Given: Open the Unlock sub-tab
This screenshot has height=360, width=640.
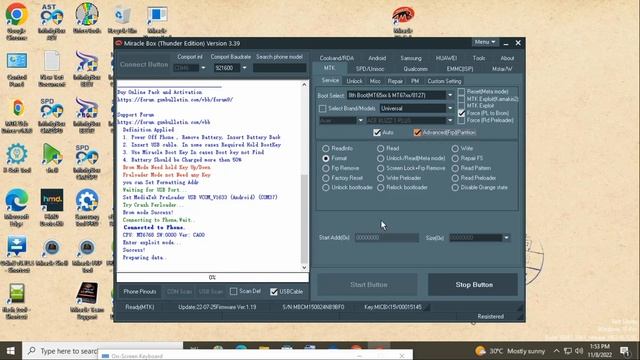Looking at the screenshot, I should click(354, 81).
